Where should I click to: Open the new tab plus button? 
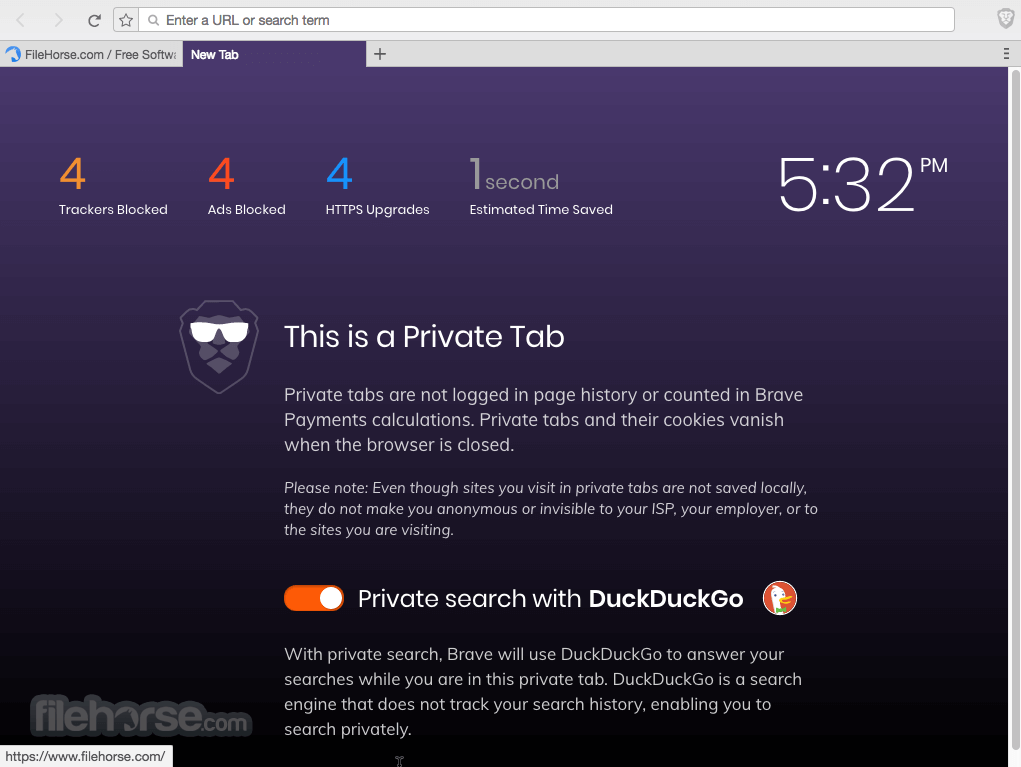[x=380, y=54]
